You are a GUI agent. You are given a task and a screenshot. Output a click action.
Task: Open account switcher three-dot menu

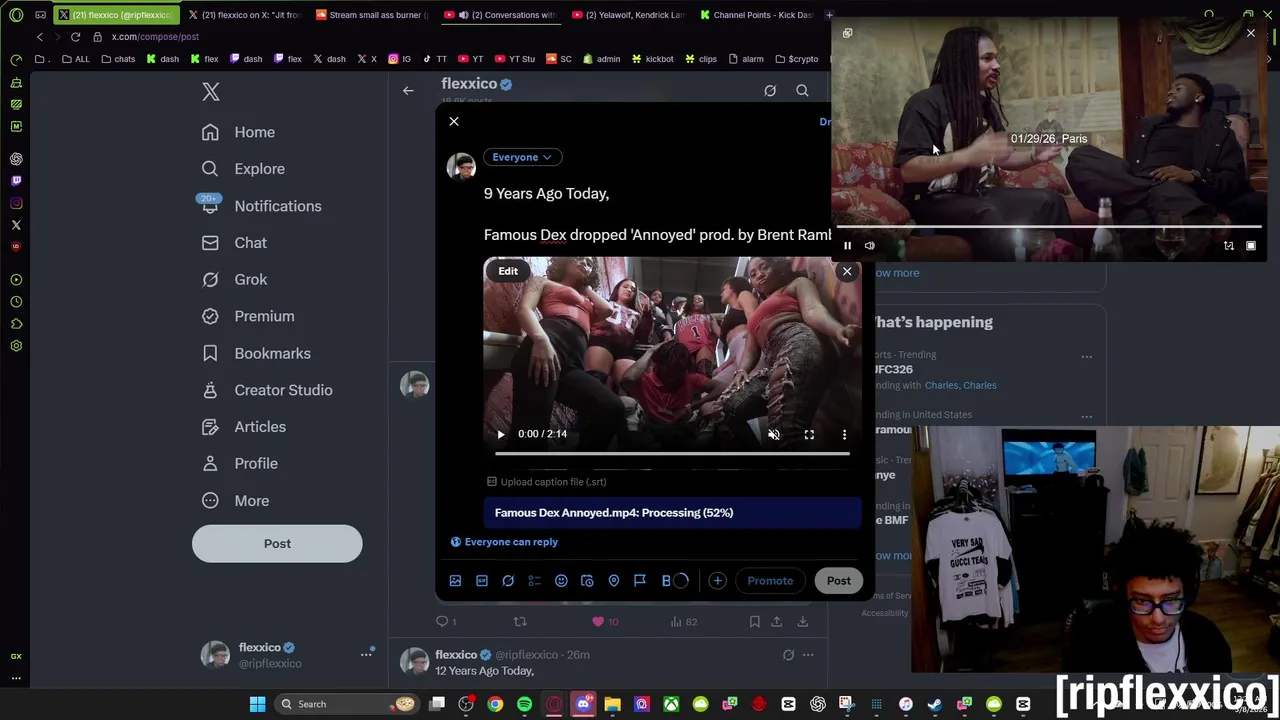(x=366, y=655)
